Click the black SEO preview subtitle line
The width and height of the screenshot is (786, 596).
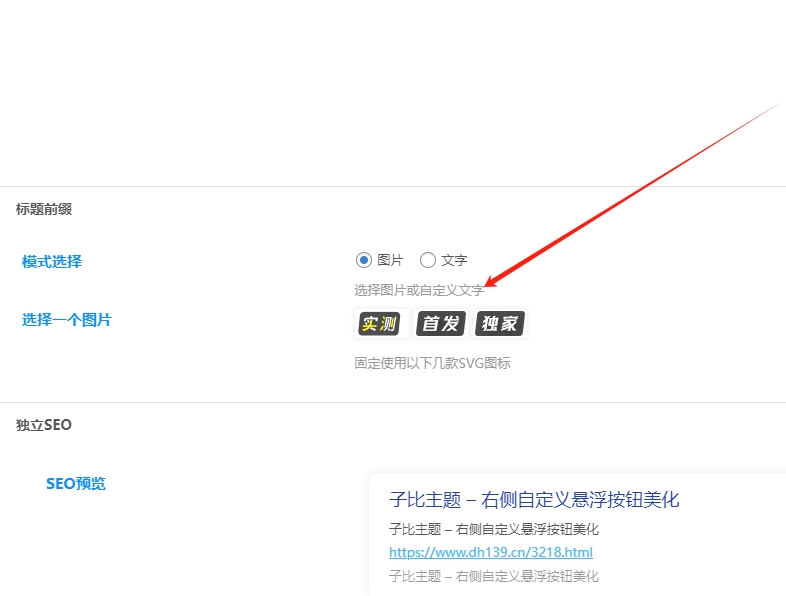click(494, 529)
